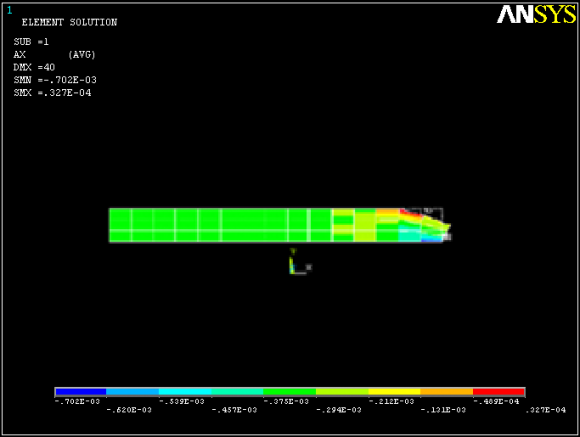Viewport: 580px width, 437px height.
Task: Click the SMN =-.702E-03 minimum value label
Action: (55, 80)
